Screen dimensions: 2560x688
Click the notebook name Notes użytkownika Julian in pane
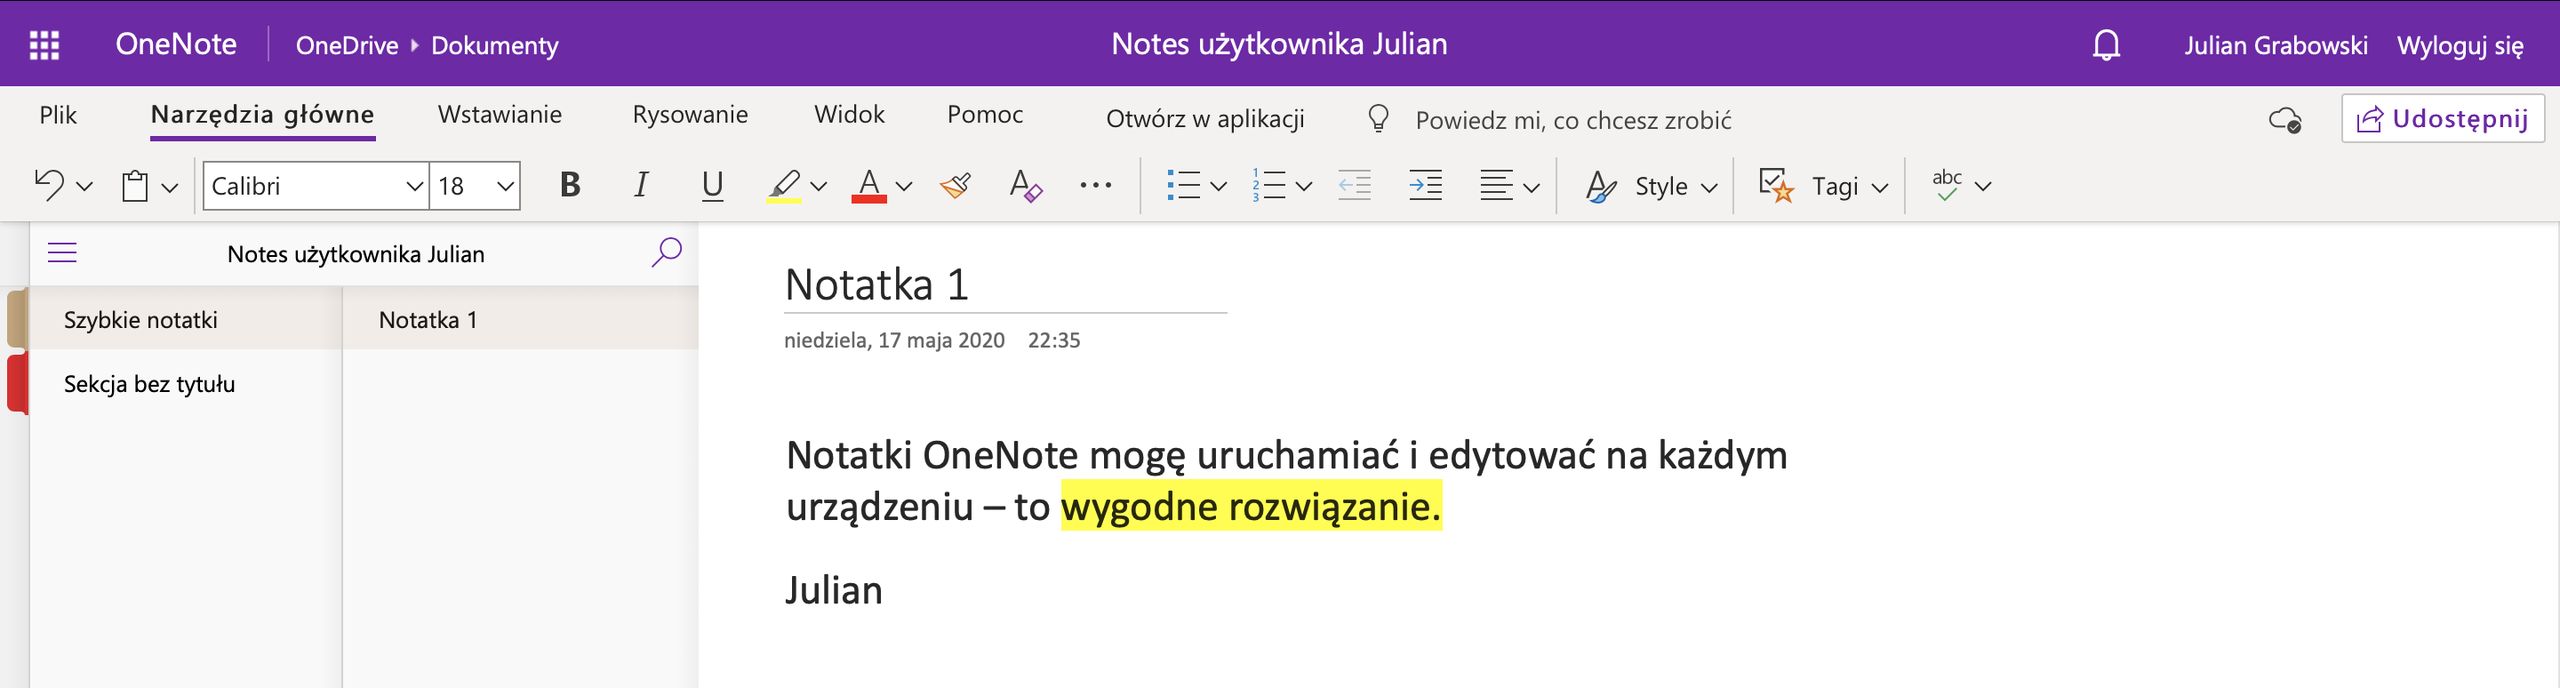click(x=356, y=254)
